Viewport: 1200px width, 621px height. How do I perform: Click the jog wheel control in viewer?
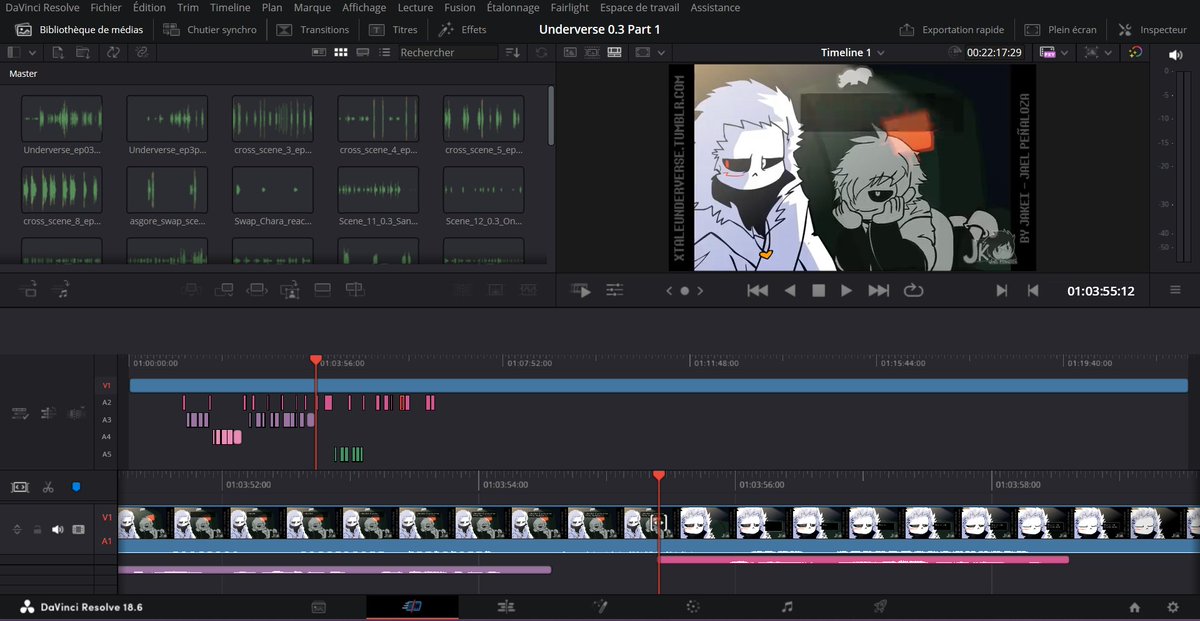point(684,291)
